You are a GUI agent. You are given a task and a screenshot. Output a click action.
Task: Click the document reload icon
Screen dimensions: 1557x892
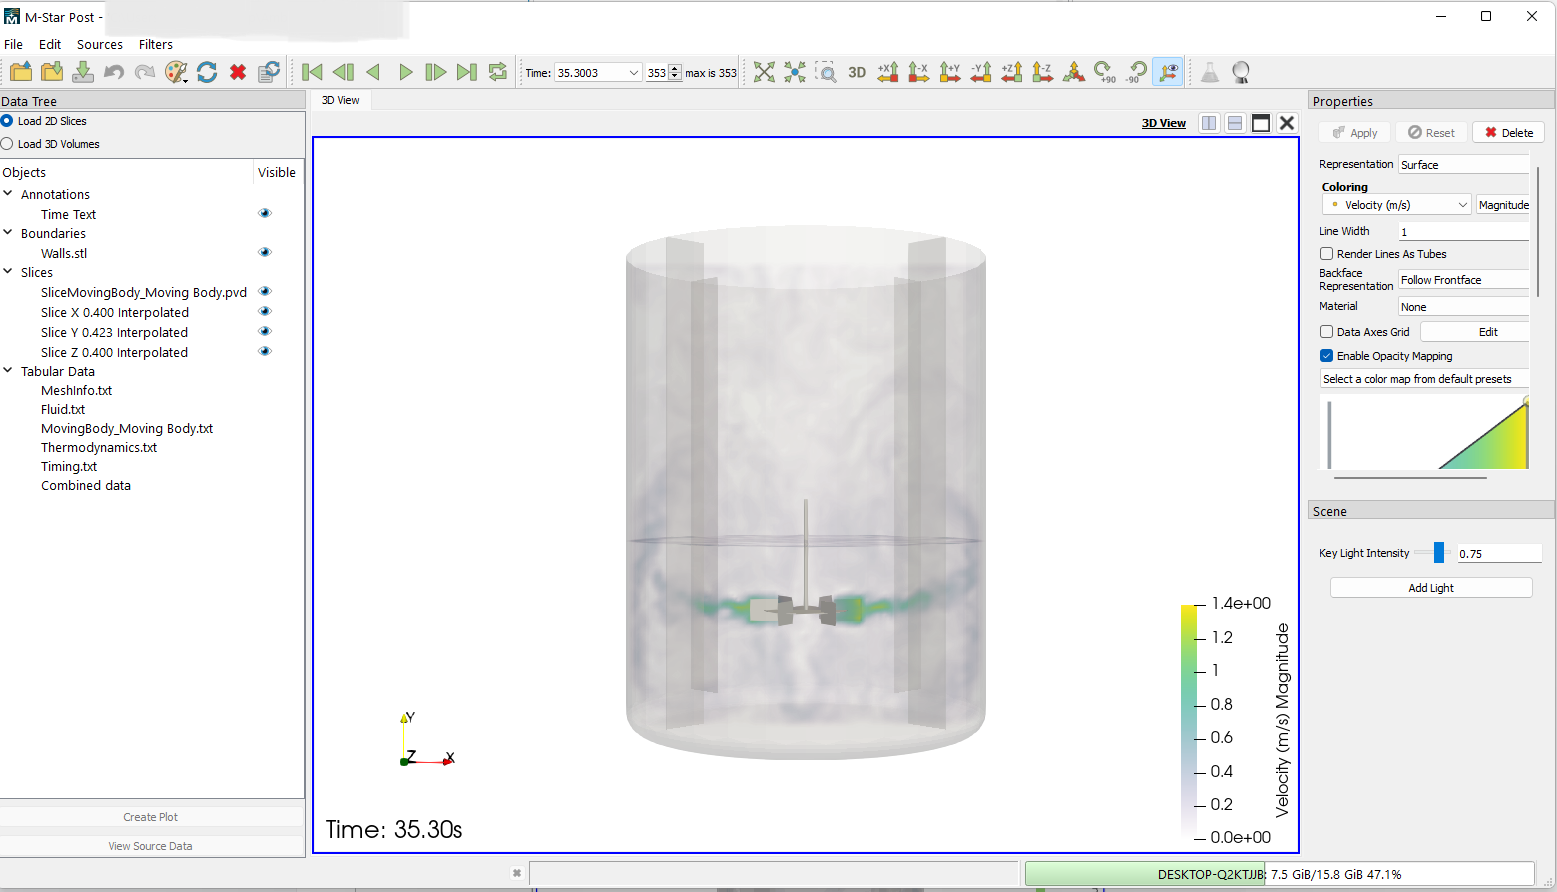pyautogui.click(x=269, y=72)
